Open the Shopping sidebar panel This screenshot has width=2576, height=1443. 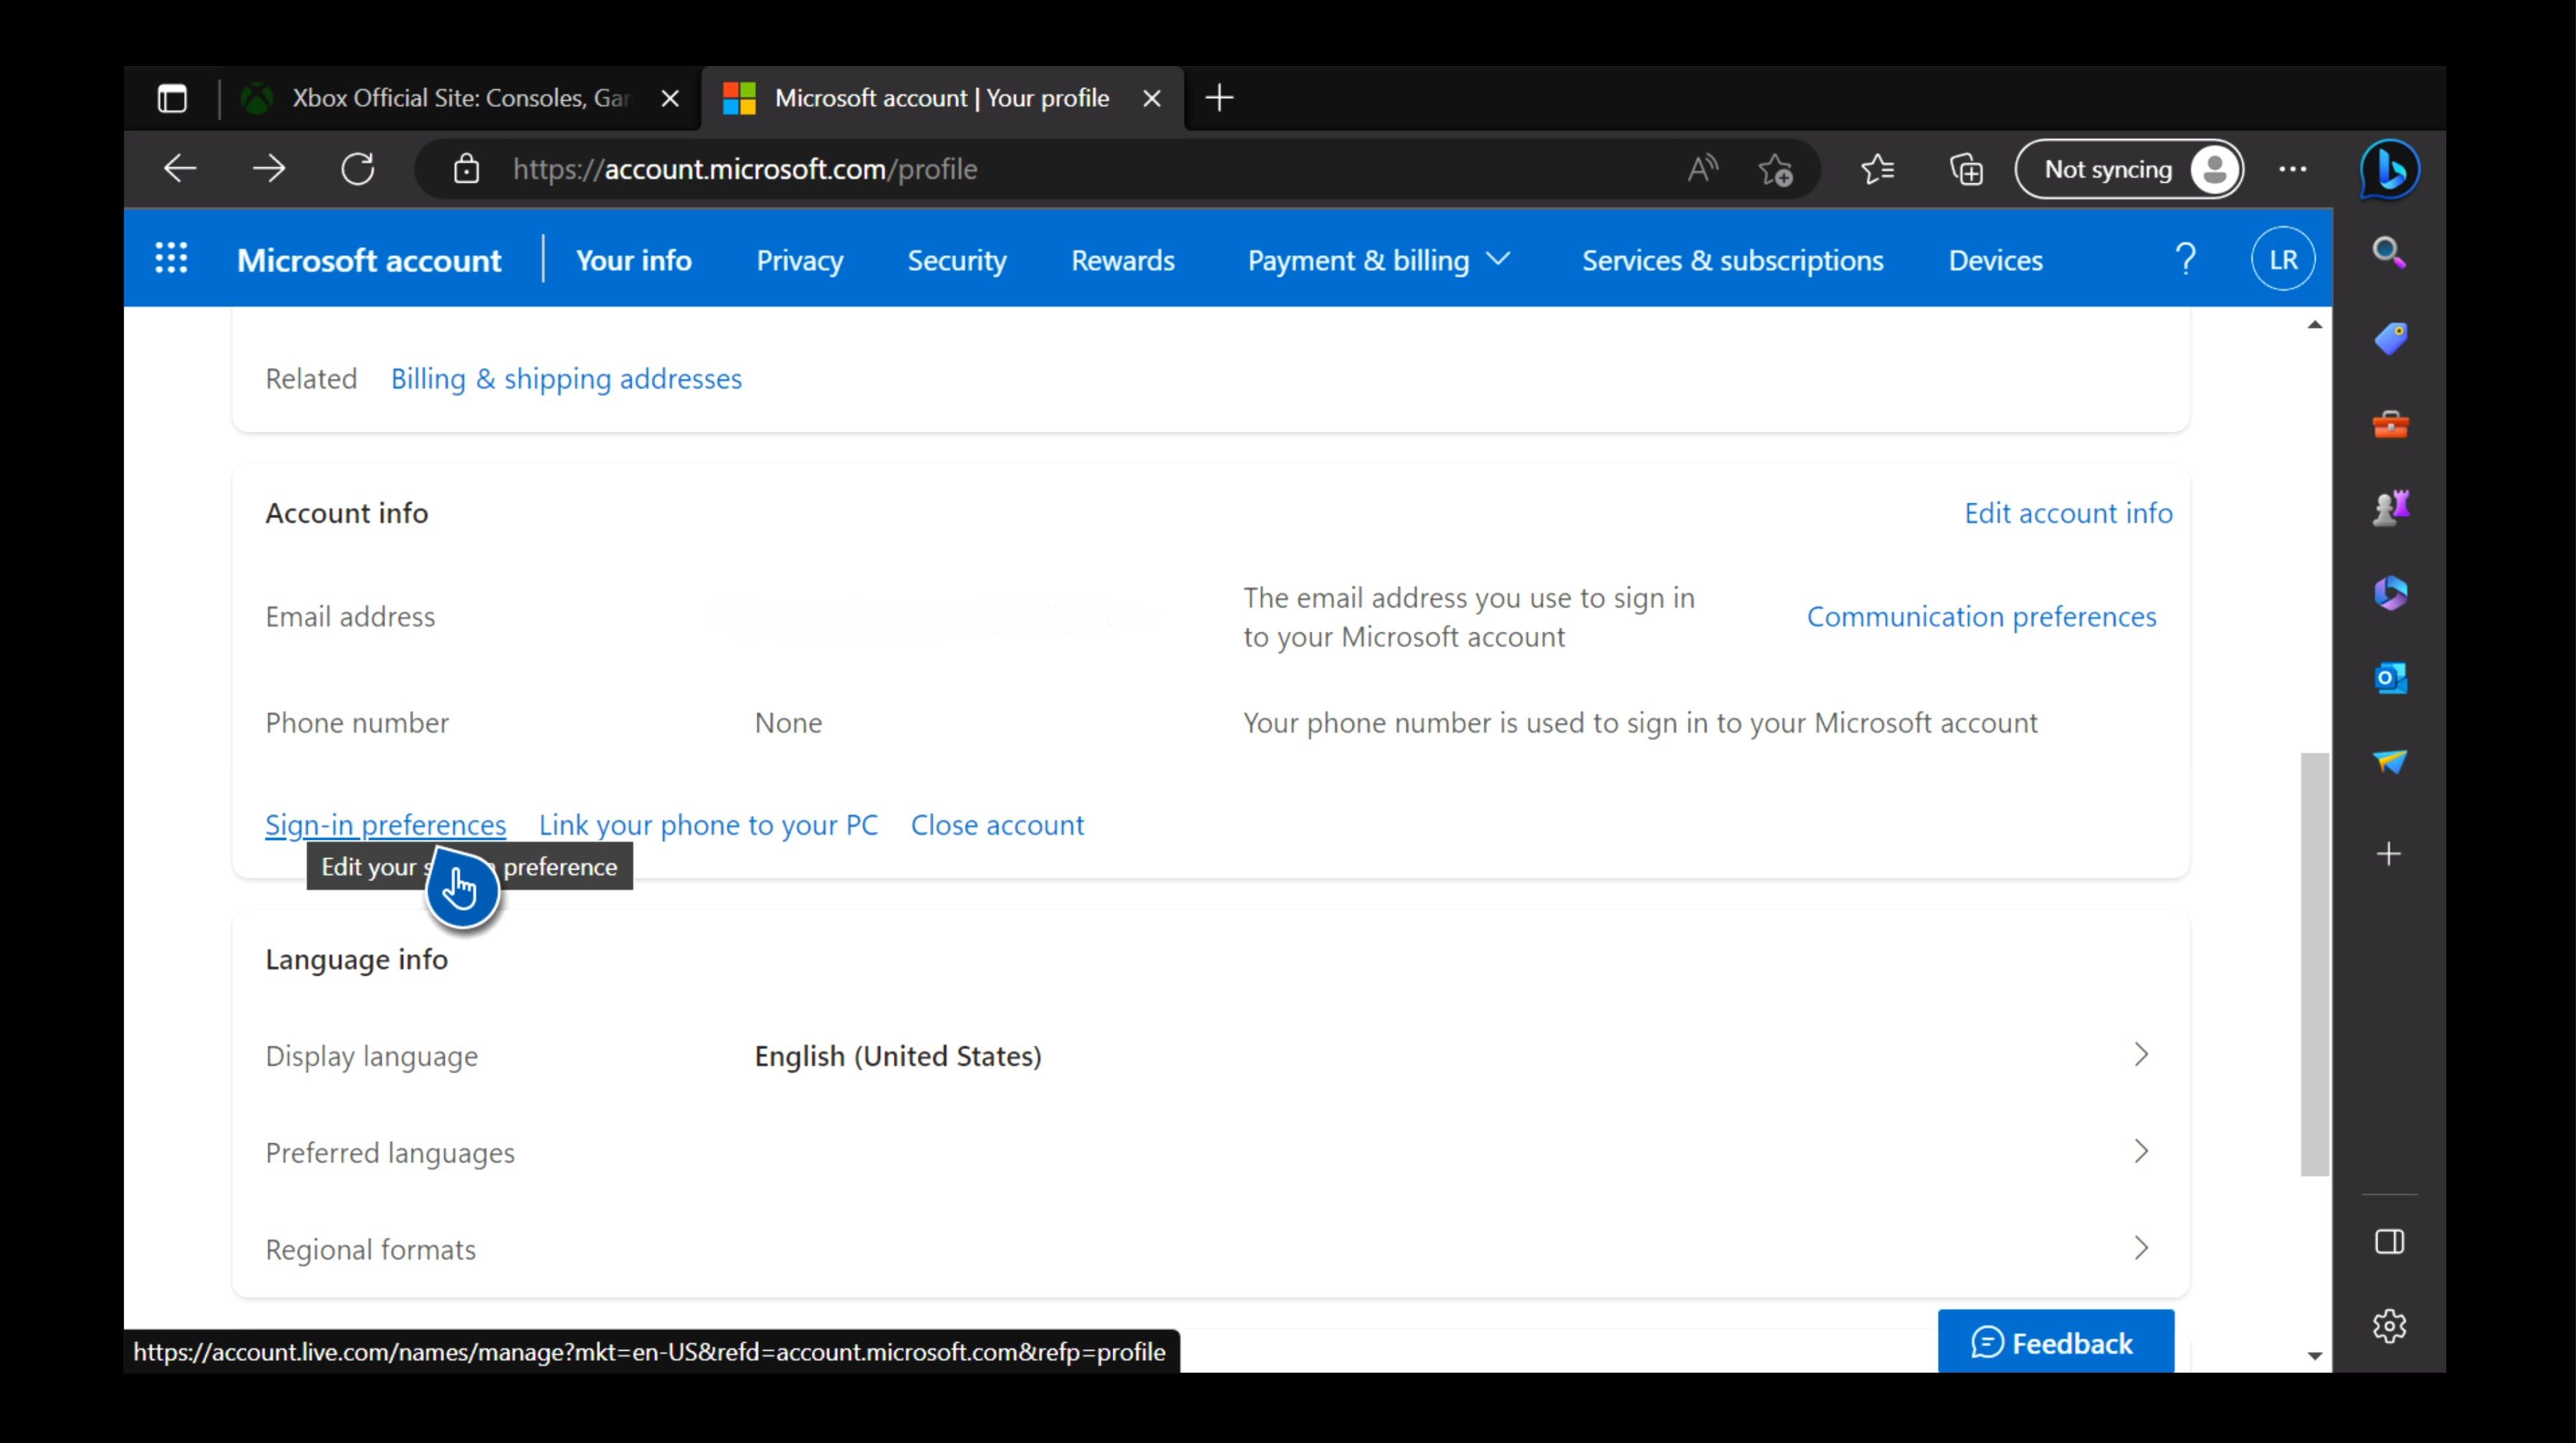coord(2390,337)
